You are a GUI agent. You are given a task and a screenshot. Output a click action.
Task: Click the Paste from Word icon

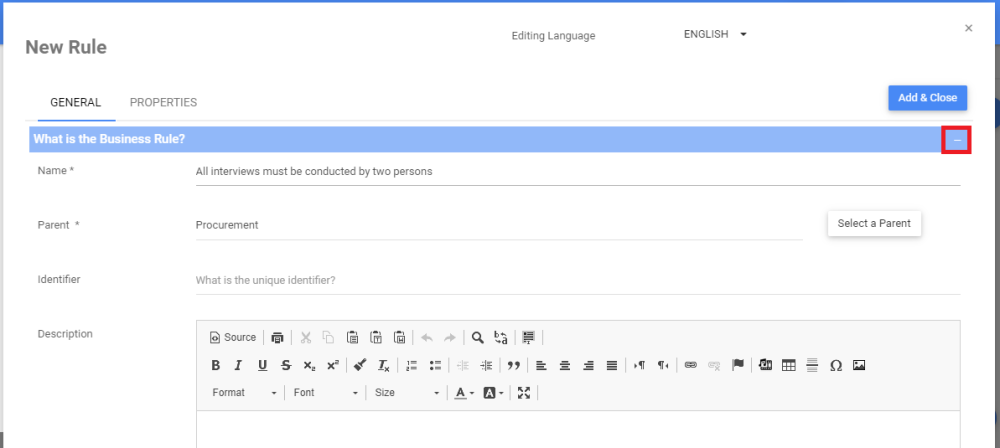[x=400, y=338]
